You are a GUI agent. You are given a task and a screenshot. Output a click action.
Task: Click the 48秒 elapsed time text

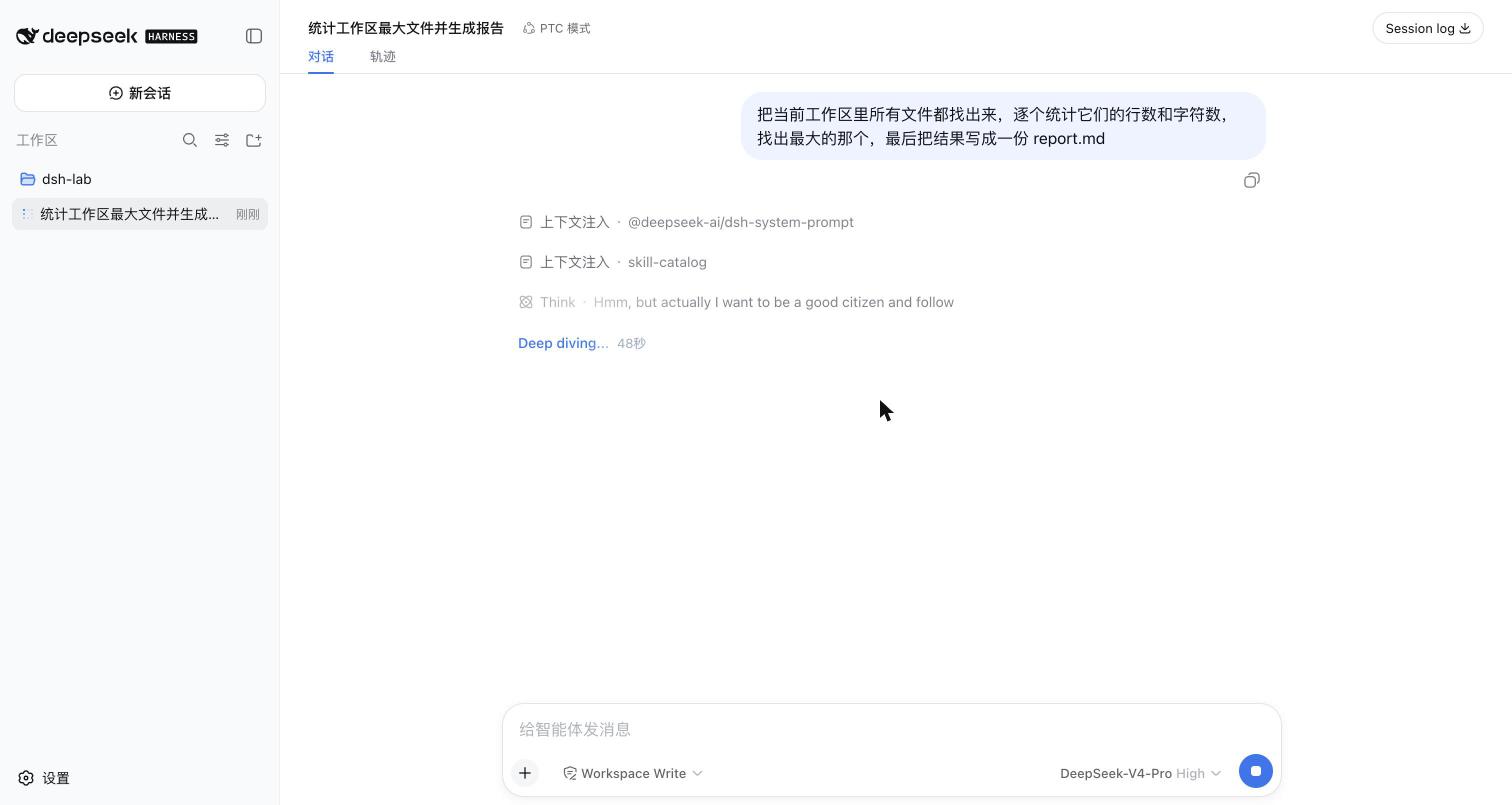[x=631, y=343]
